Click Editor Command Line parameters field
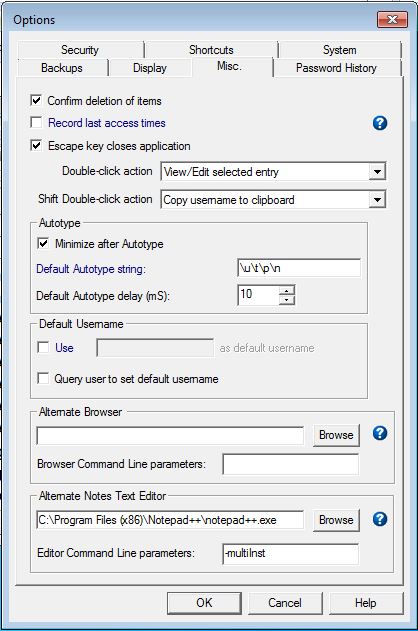Screen dimensions: 418x631 click(290, 553)
